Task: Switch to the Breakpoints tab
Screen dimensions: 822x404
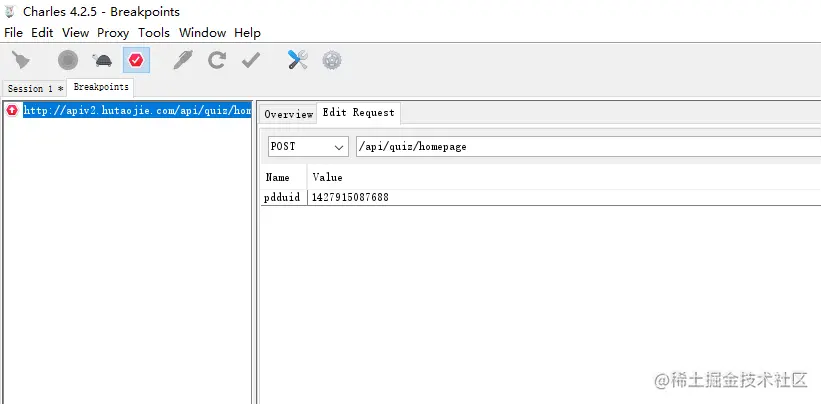Action: pos(101,87)
